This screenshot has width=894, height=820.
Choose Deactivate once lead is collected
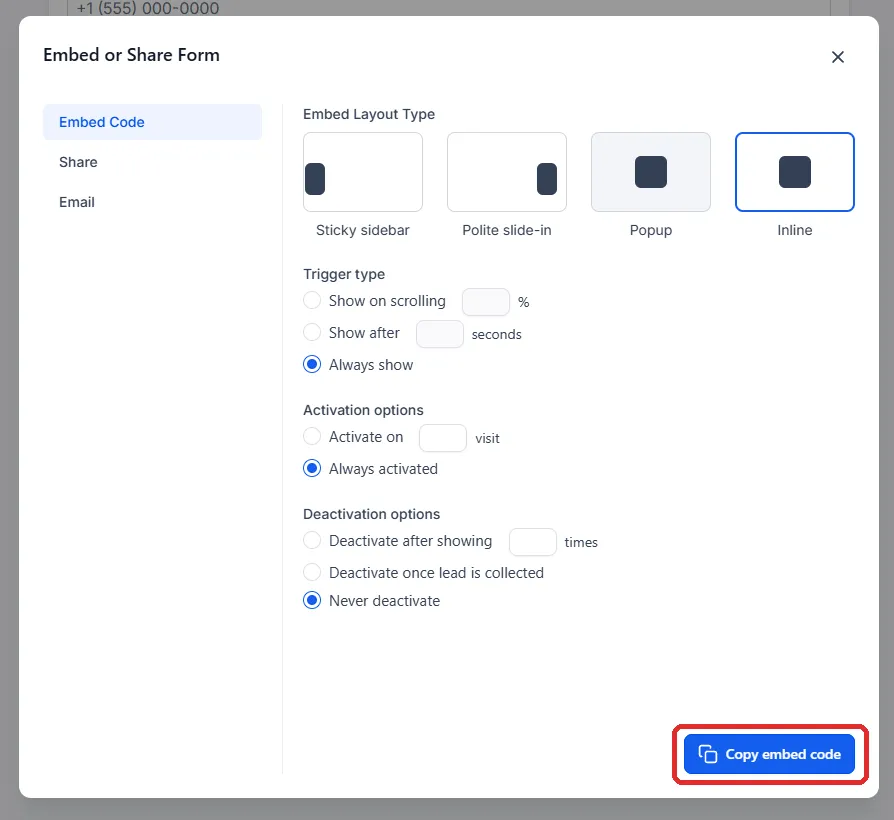click(x=312, y=572)
